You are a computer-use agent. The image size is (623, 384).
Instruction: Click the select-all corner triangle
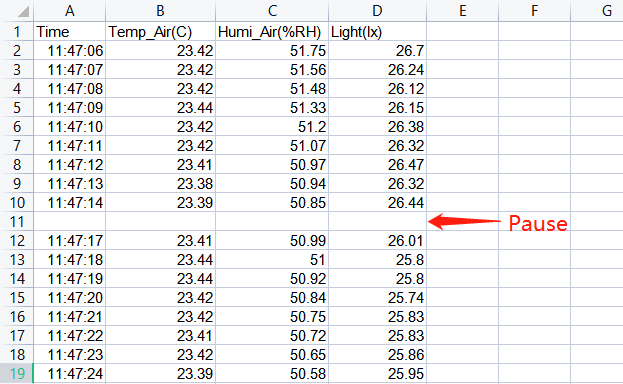click(23, 11)
